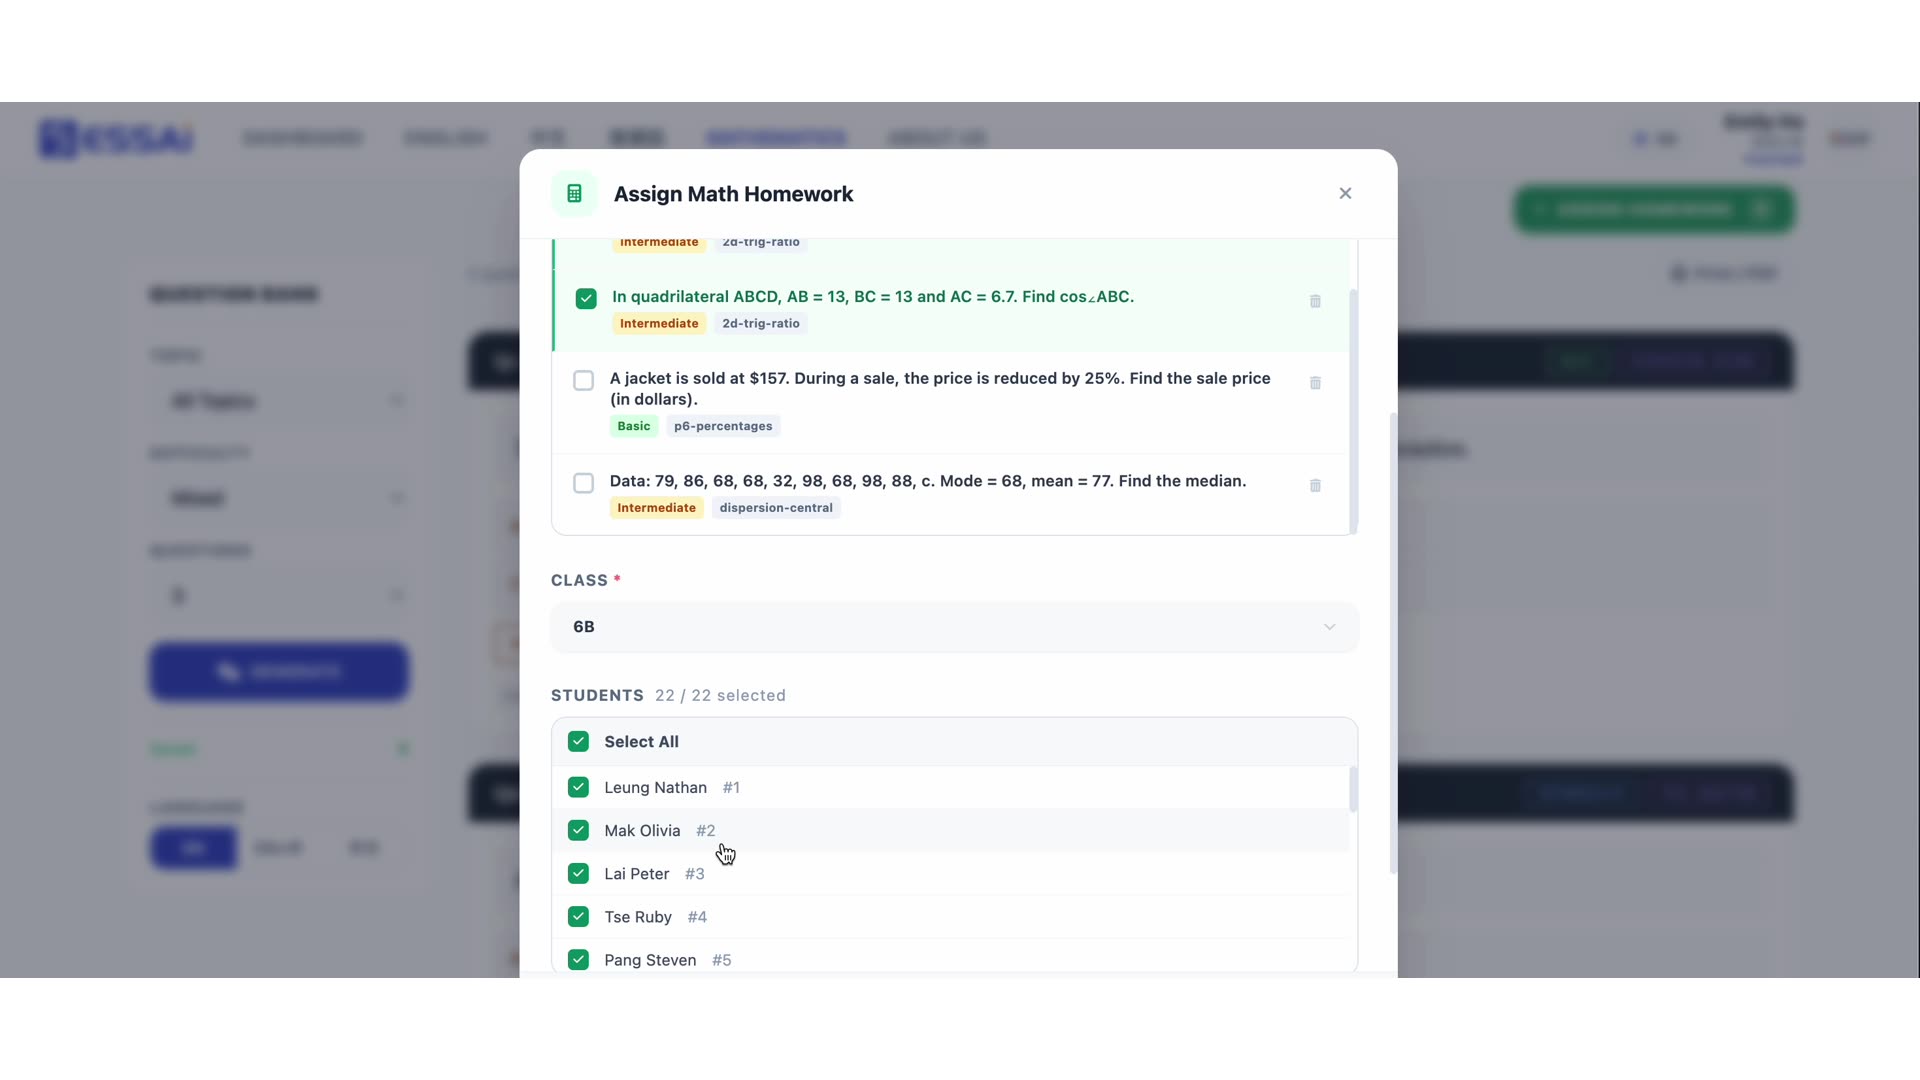Uncheck Mak Olivia in student list
The height and width of the screenshot is (1080, 1920).
578,831
